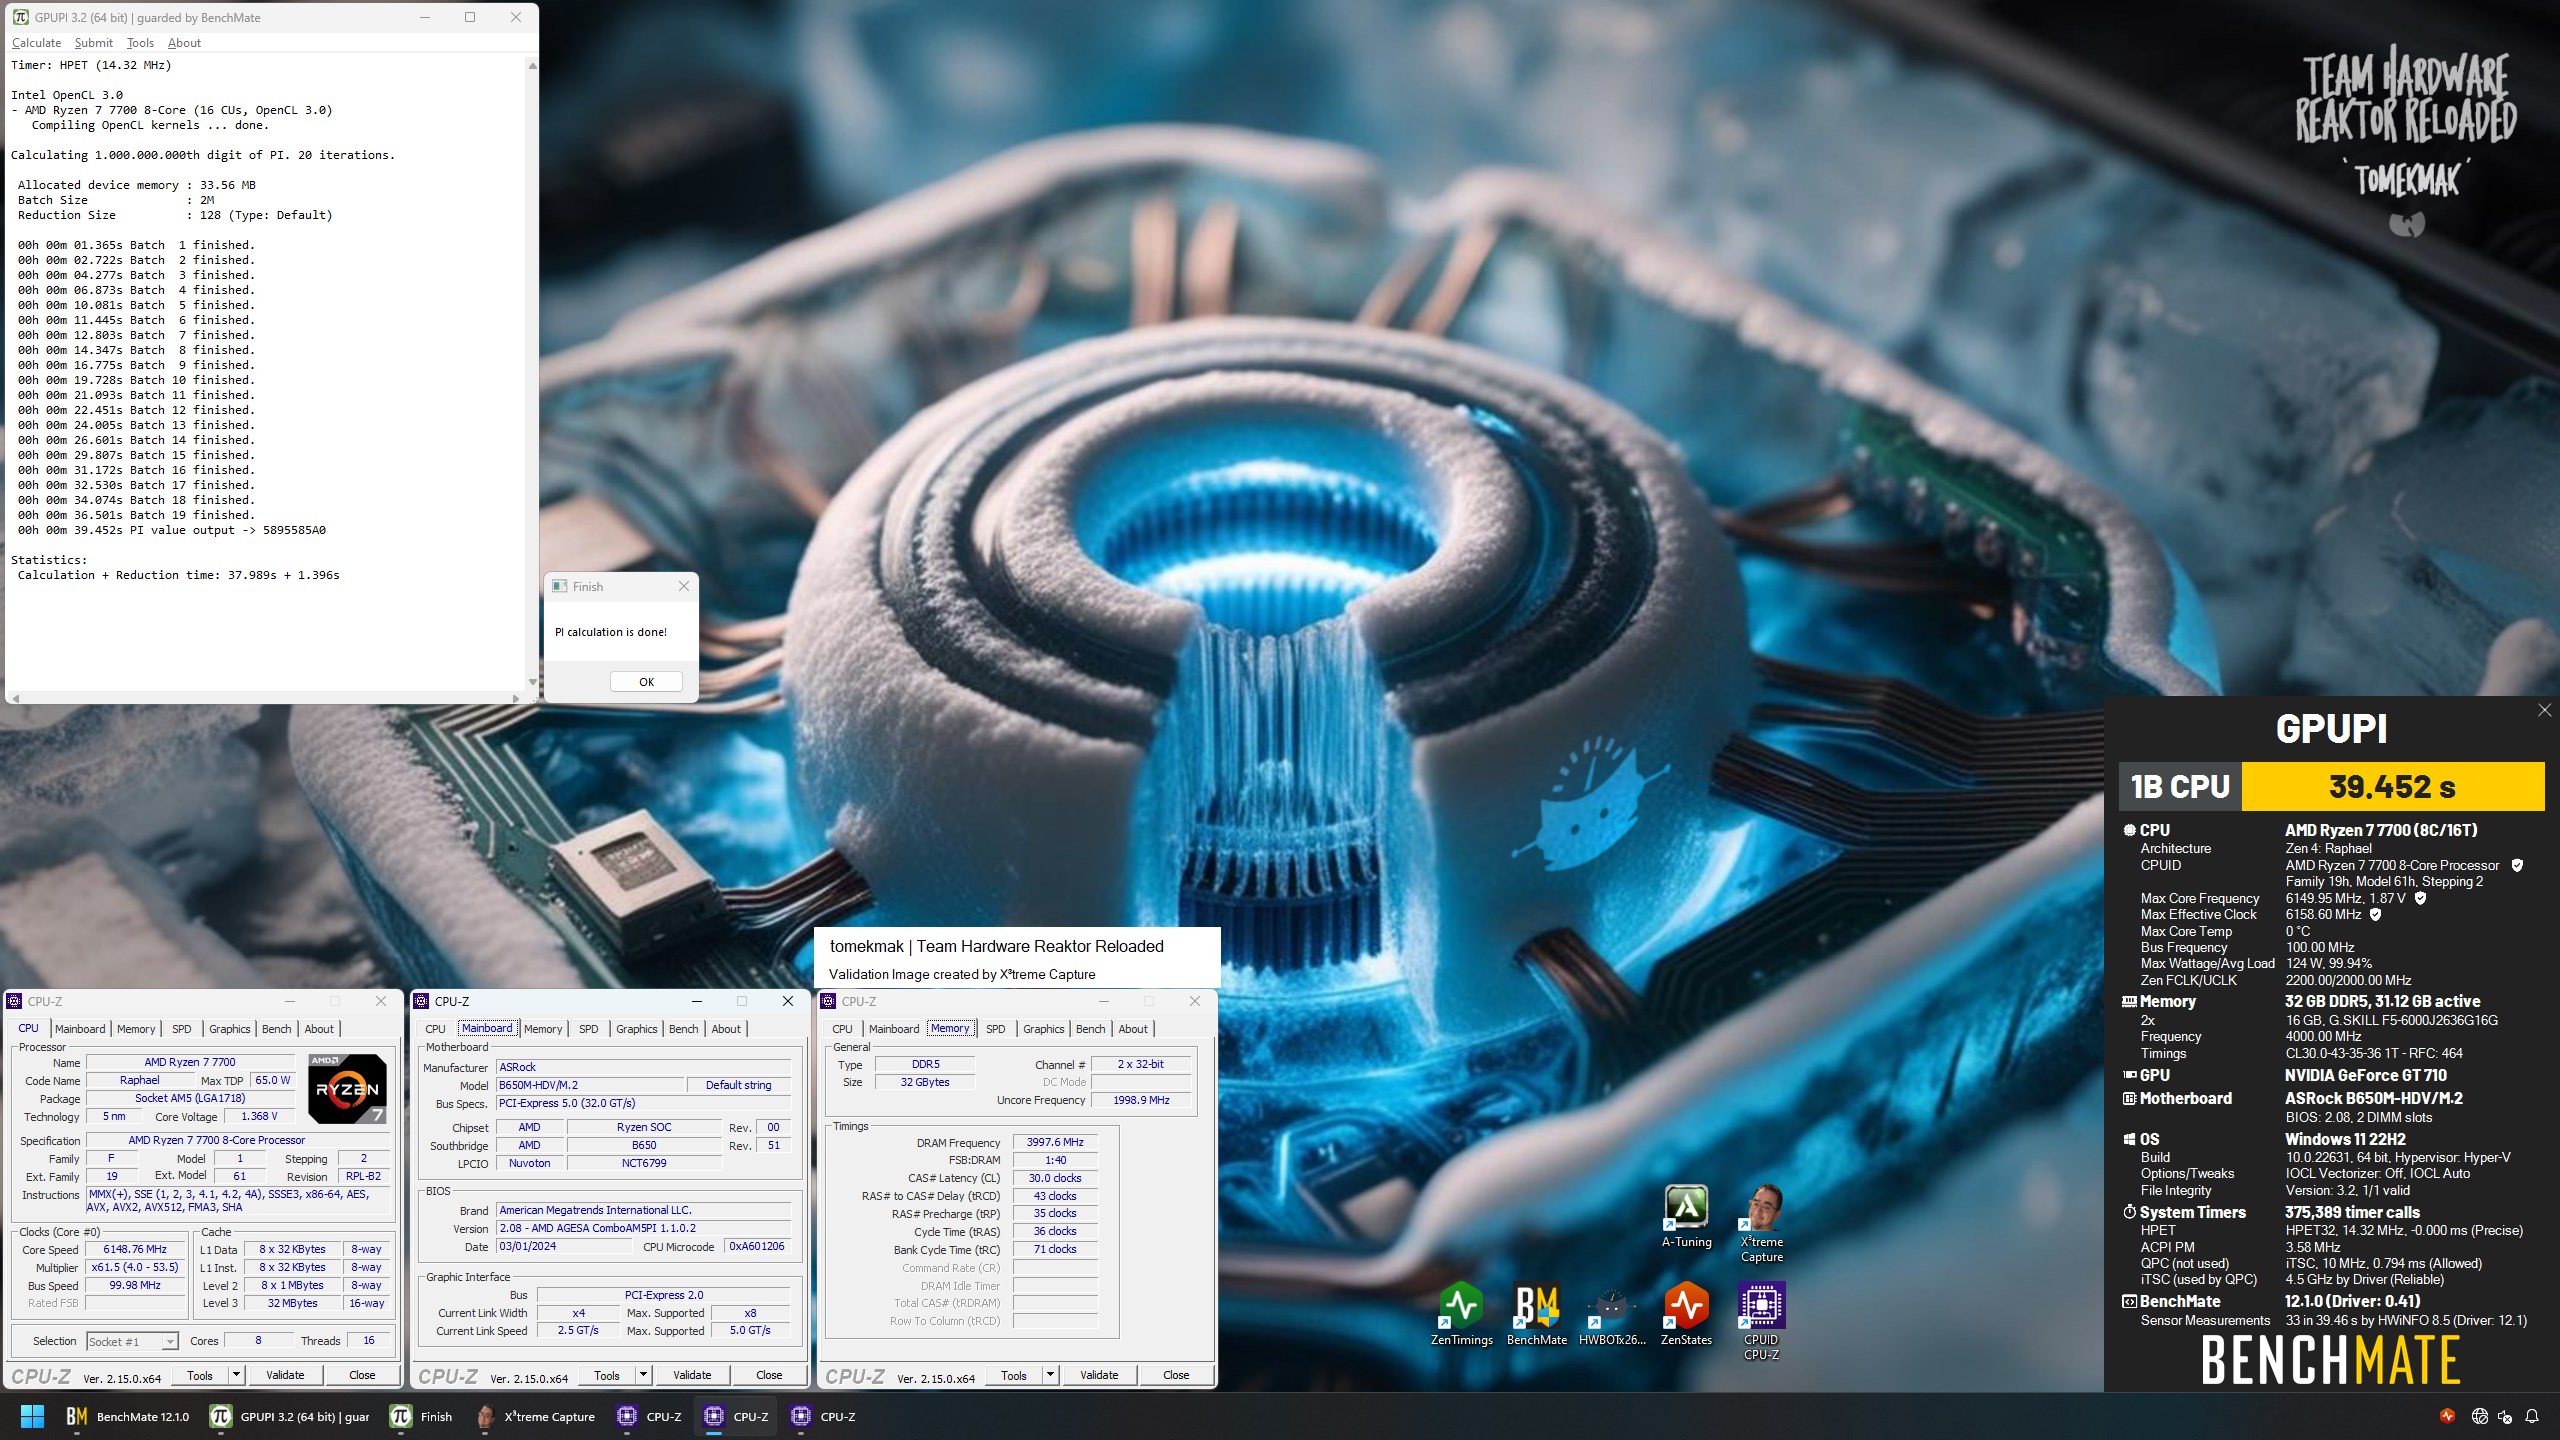This screenshot has height=1440, width=2560.
Task: Click the GPUPI vertical scrollbar
Action: tap(532, 375)
